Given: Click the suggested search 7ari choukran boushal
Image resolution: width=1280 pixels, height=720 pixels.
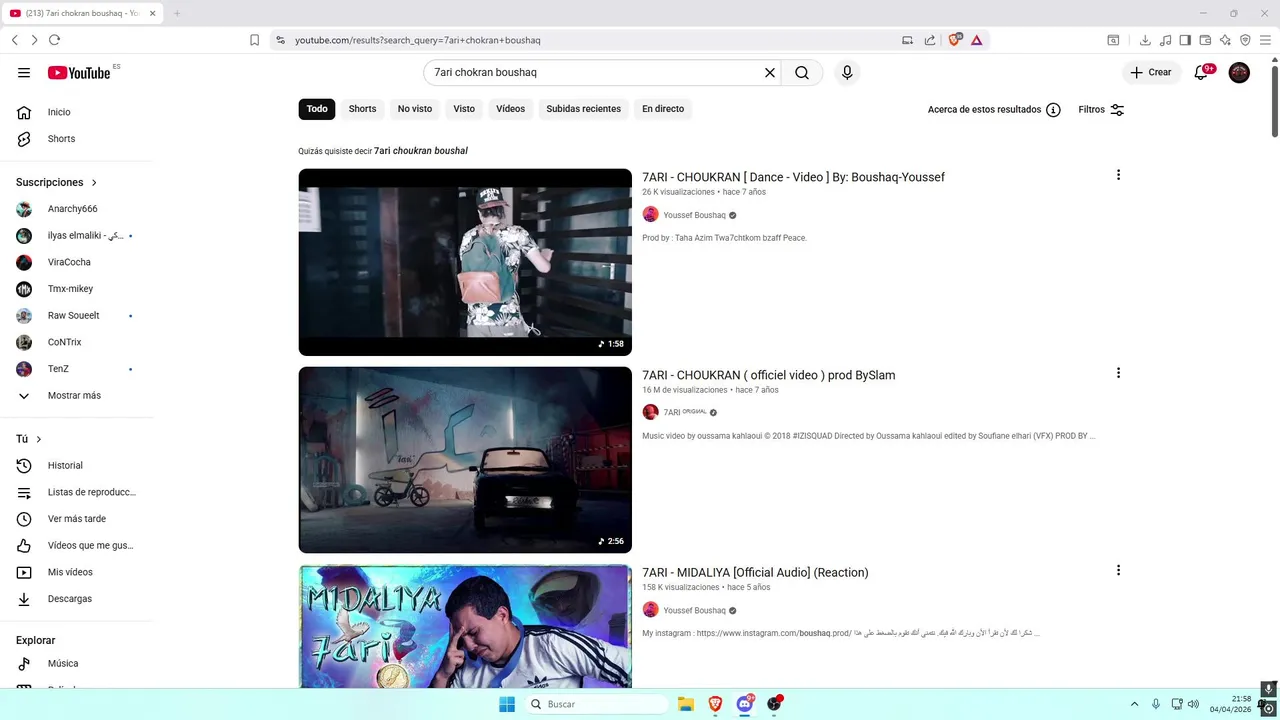Looking at the screenshot, I should point(421,151).
